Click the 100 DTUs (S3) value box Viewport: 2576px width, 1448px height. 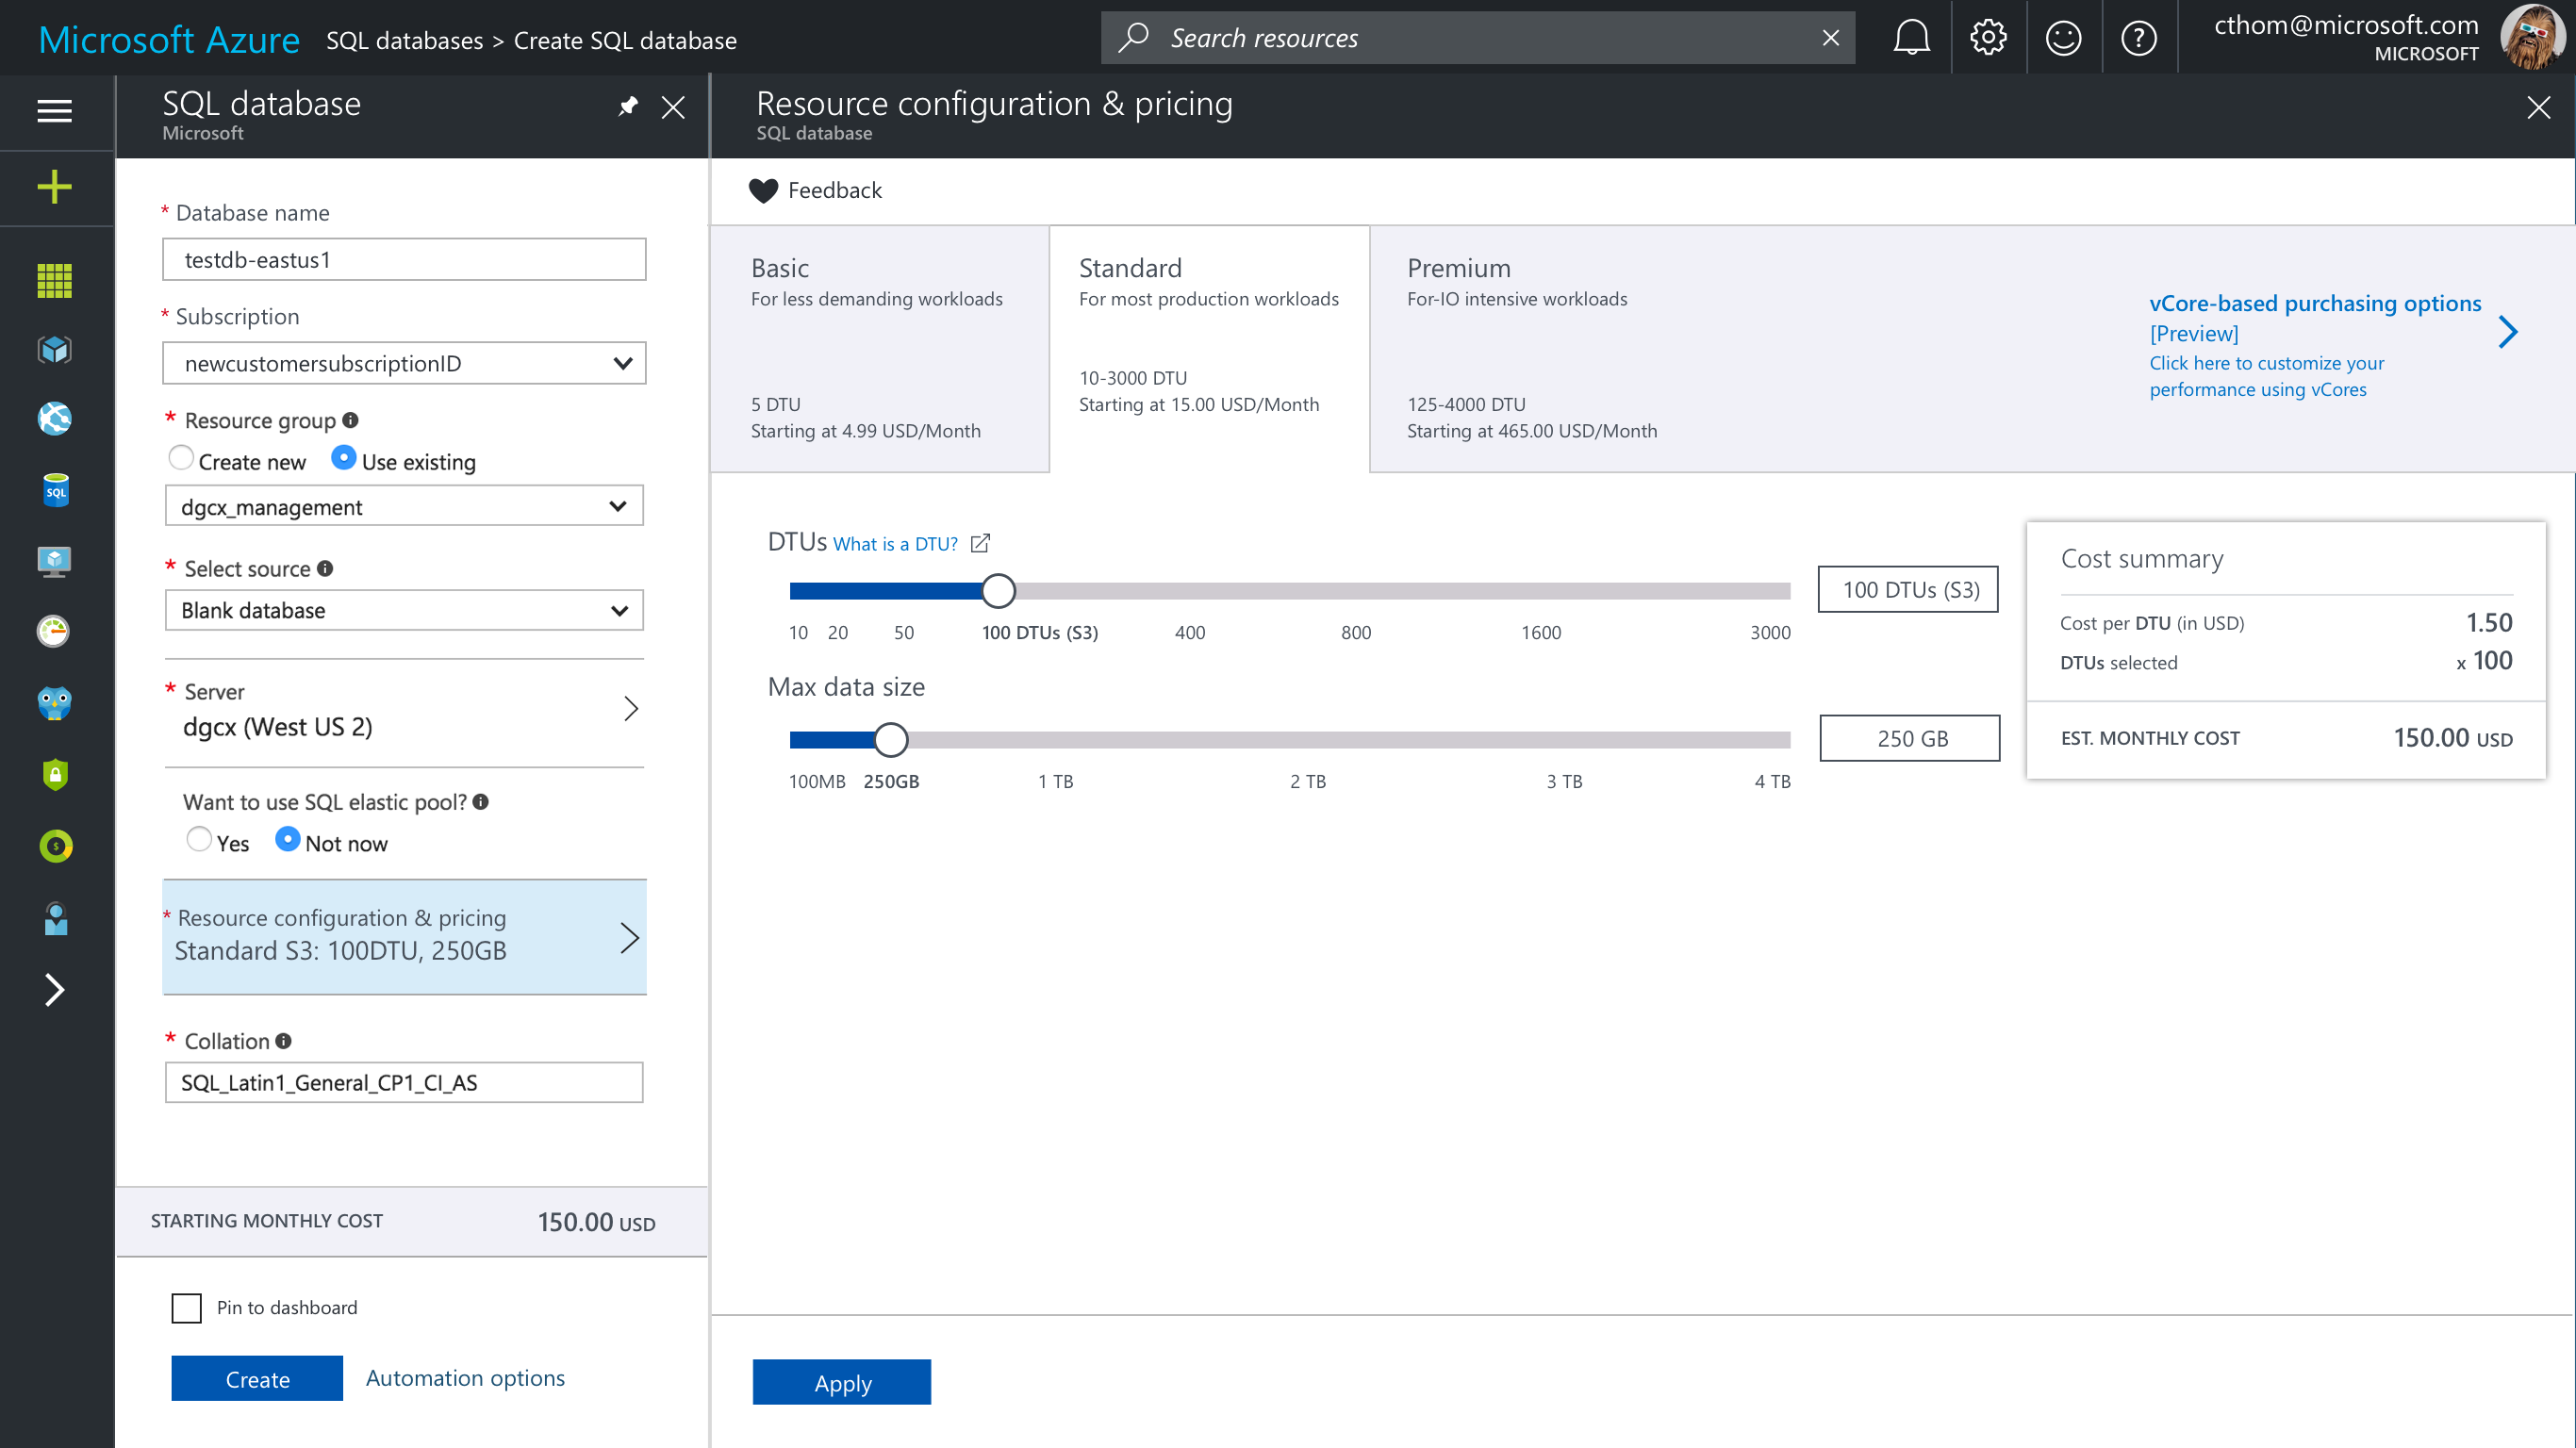[x=1909, y=589]
